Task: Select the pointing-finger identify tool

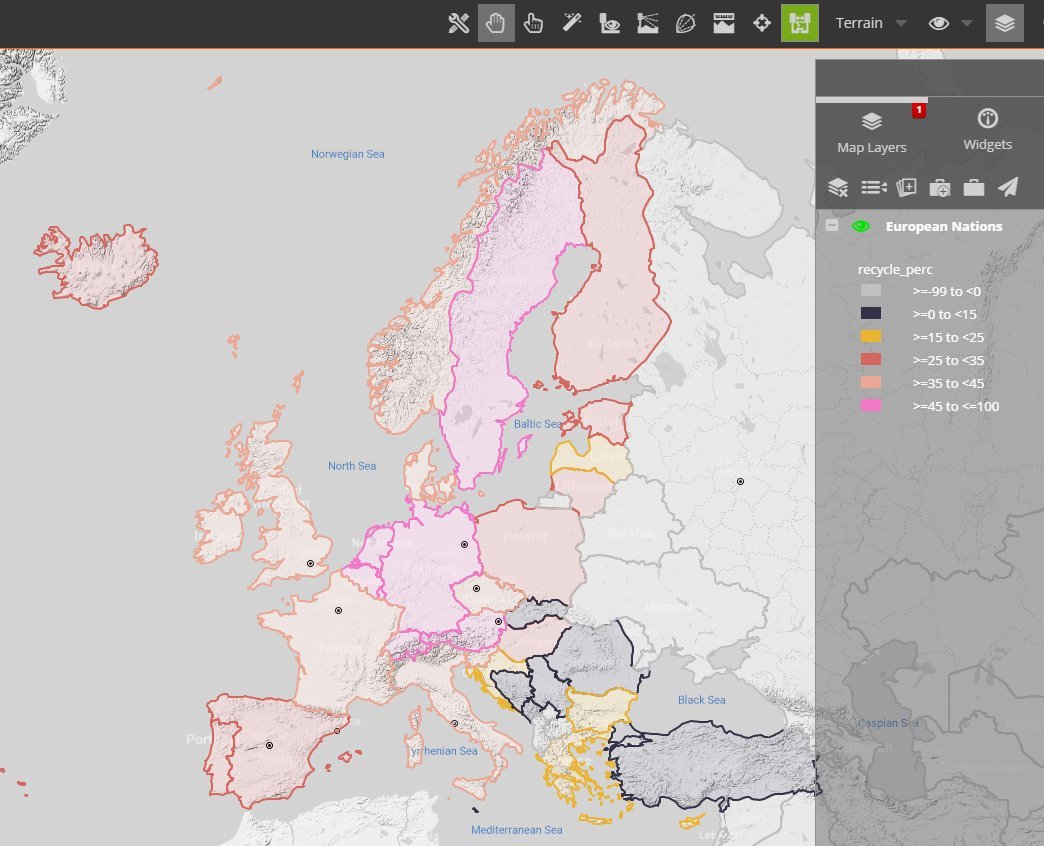Action: coord(534,23)
